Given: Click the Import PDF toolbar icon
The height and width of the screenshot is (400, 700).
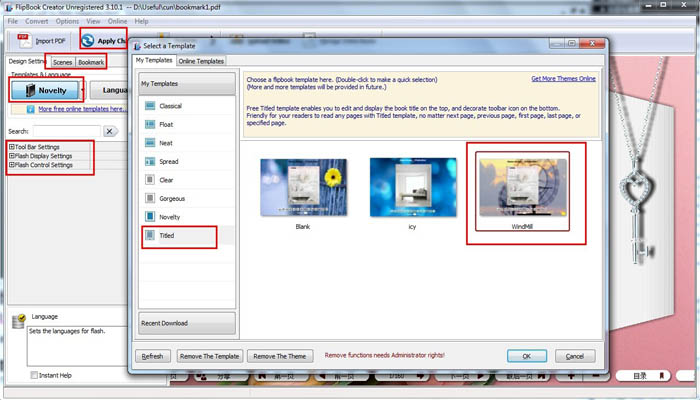Looking at the screenshot, I should [x=24, y=41].
